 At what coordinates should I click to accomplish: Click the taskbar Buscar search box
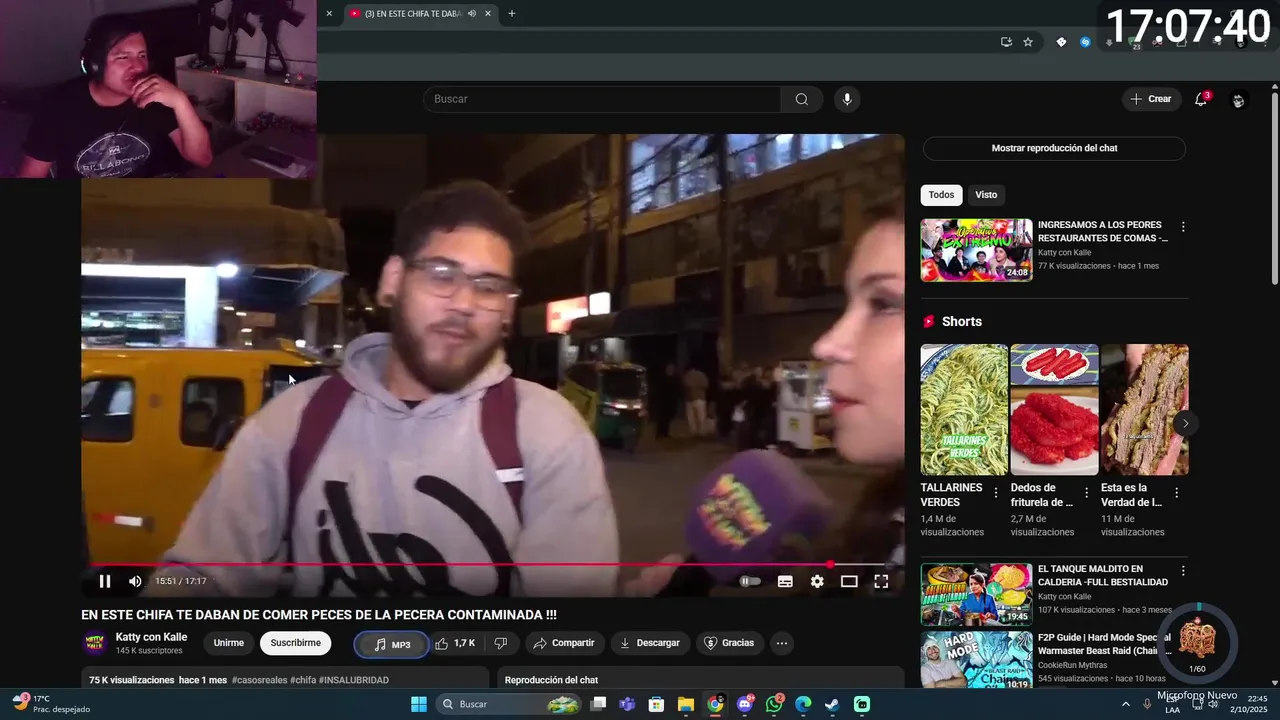click(510, 704)
